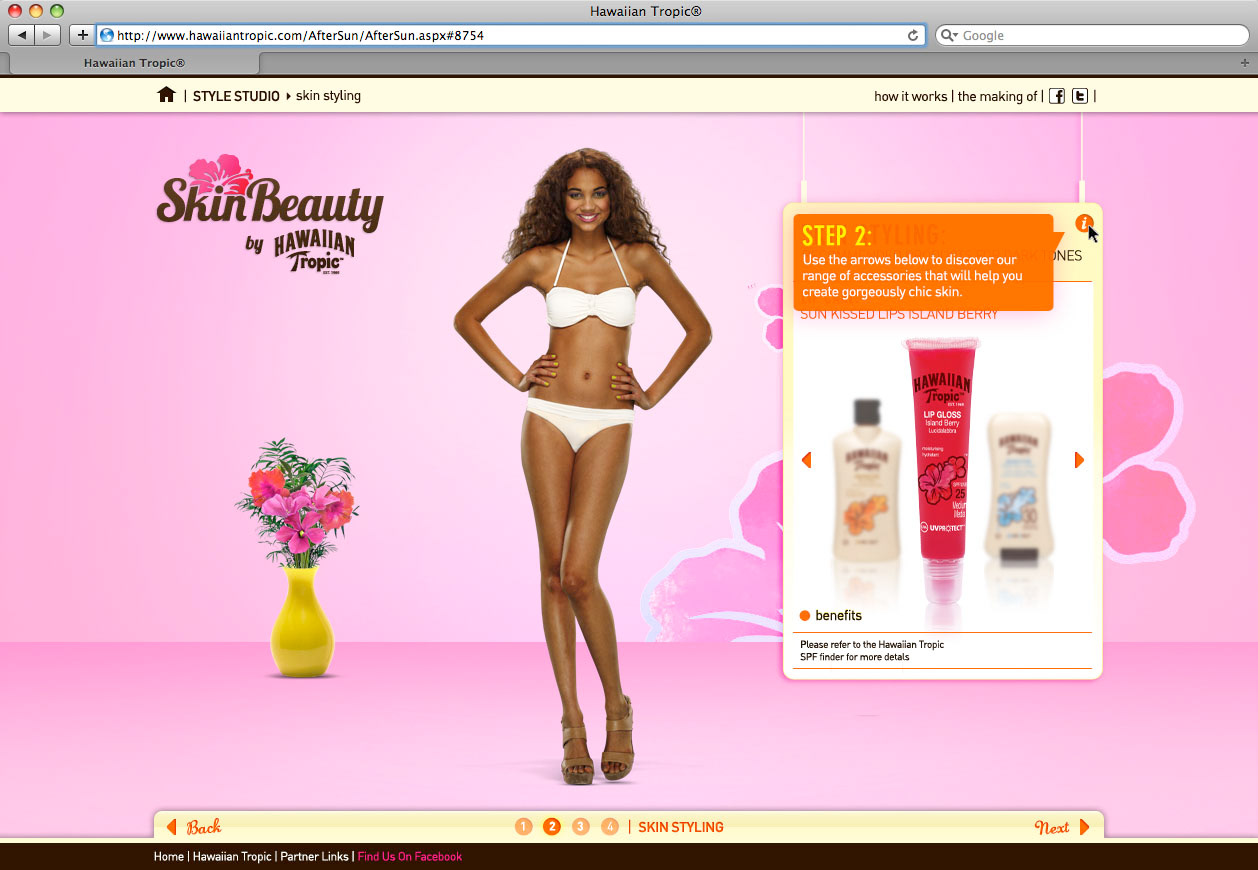
Task: Open 'the making of' link
Action: [x=997, y=96]
